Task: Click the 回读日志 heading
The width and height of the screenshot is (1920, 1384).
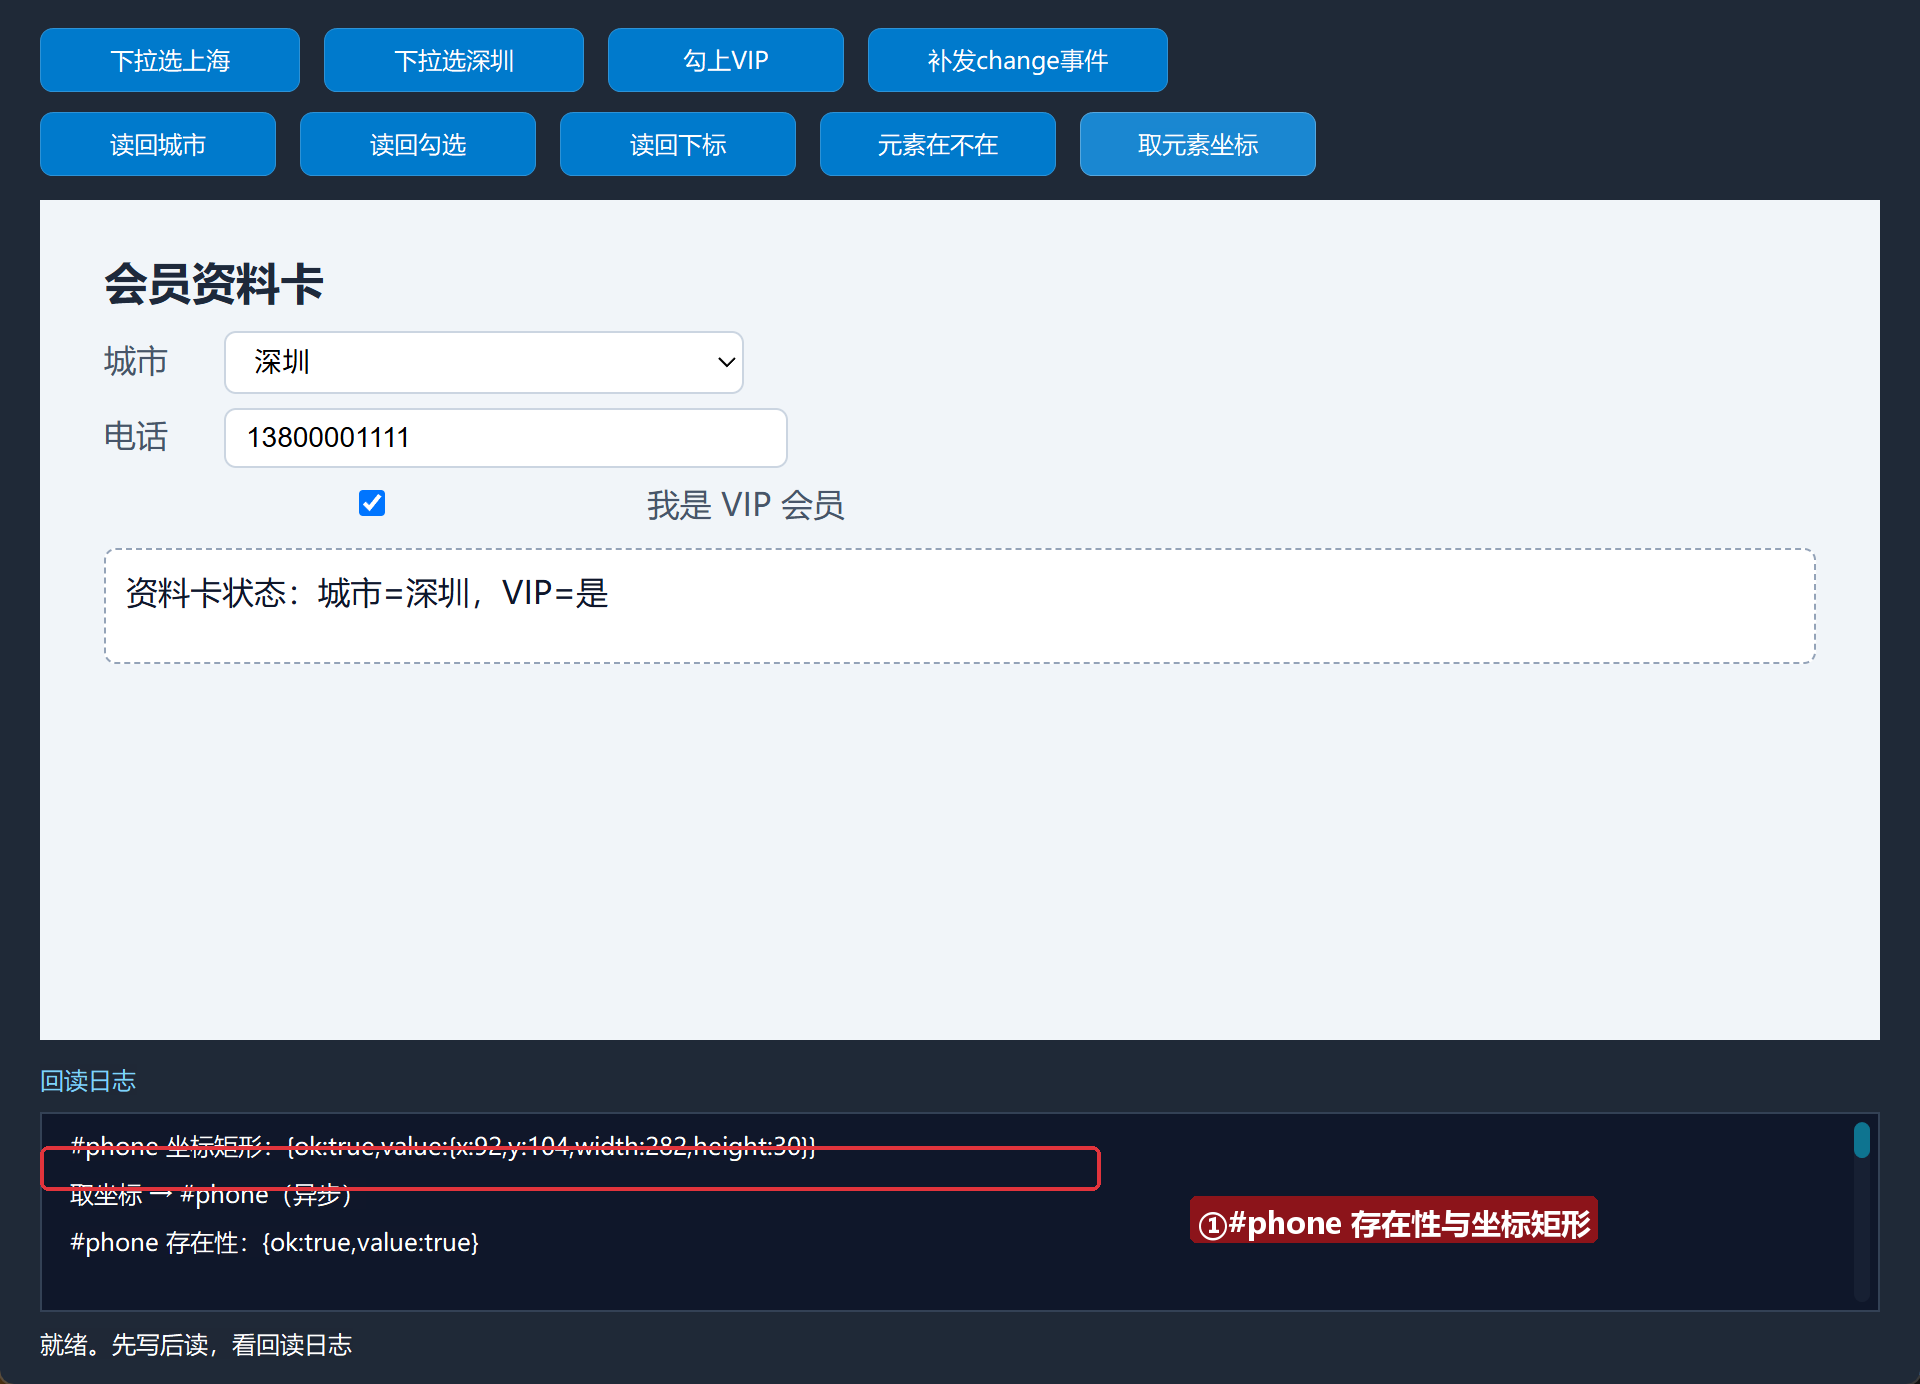Action: [88, 1081]
